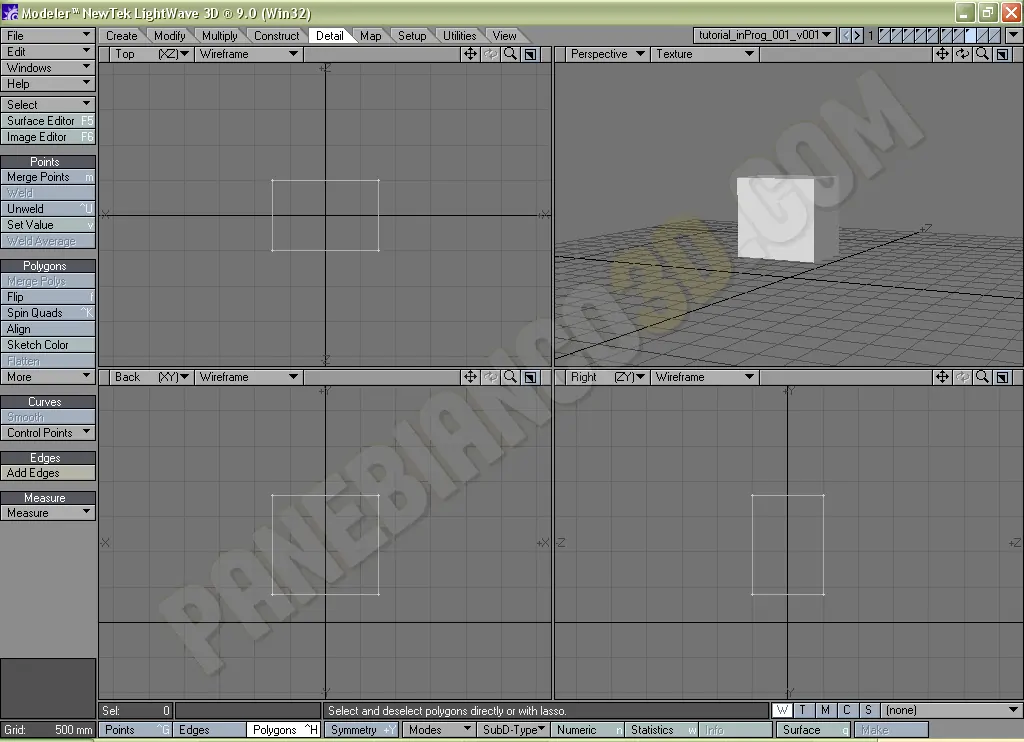Maximize the Perspective viewport with its corner icon
Viewport: 1024px width, 742px height.
tap(1002, 54)
